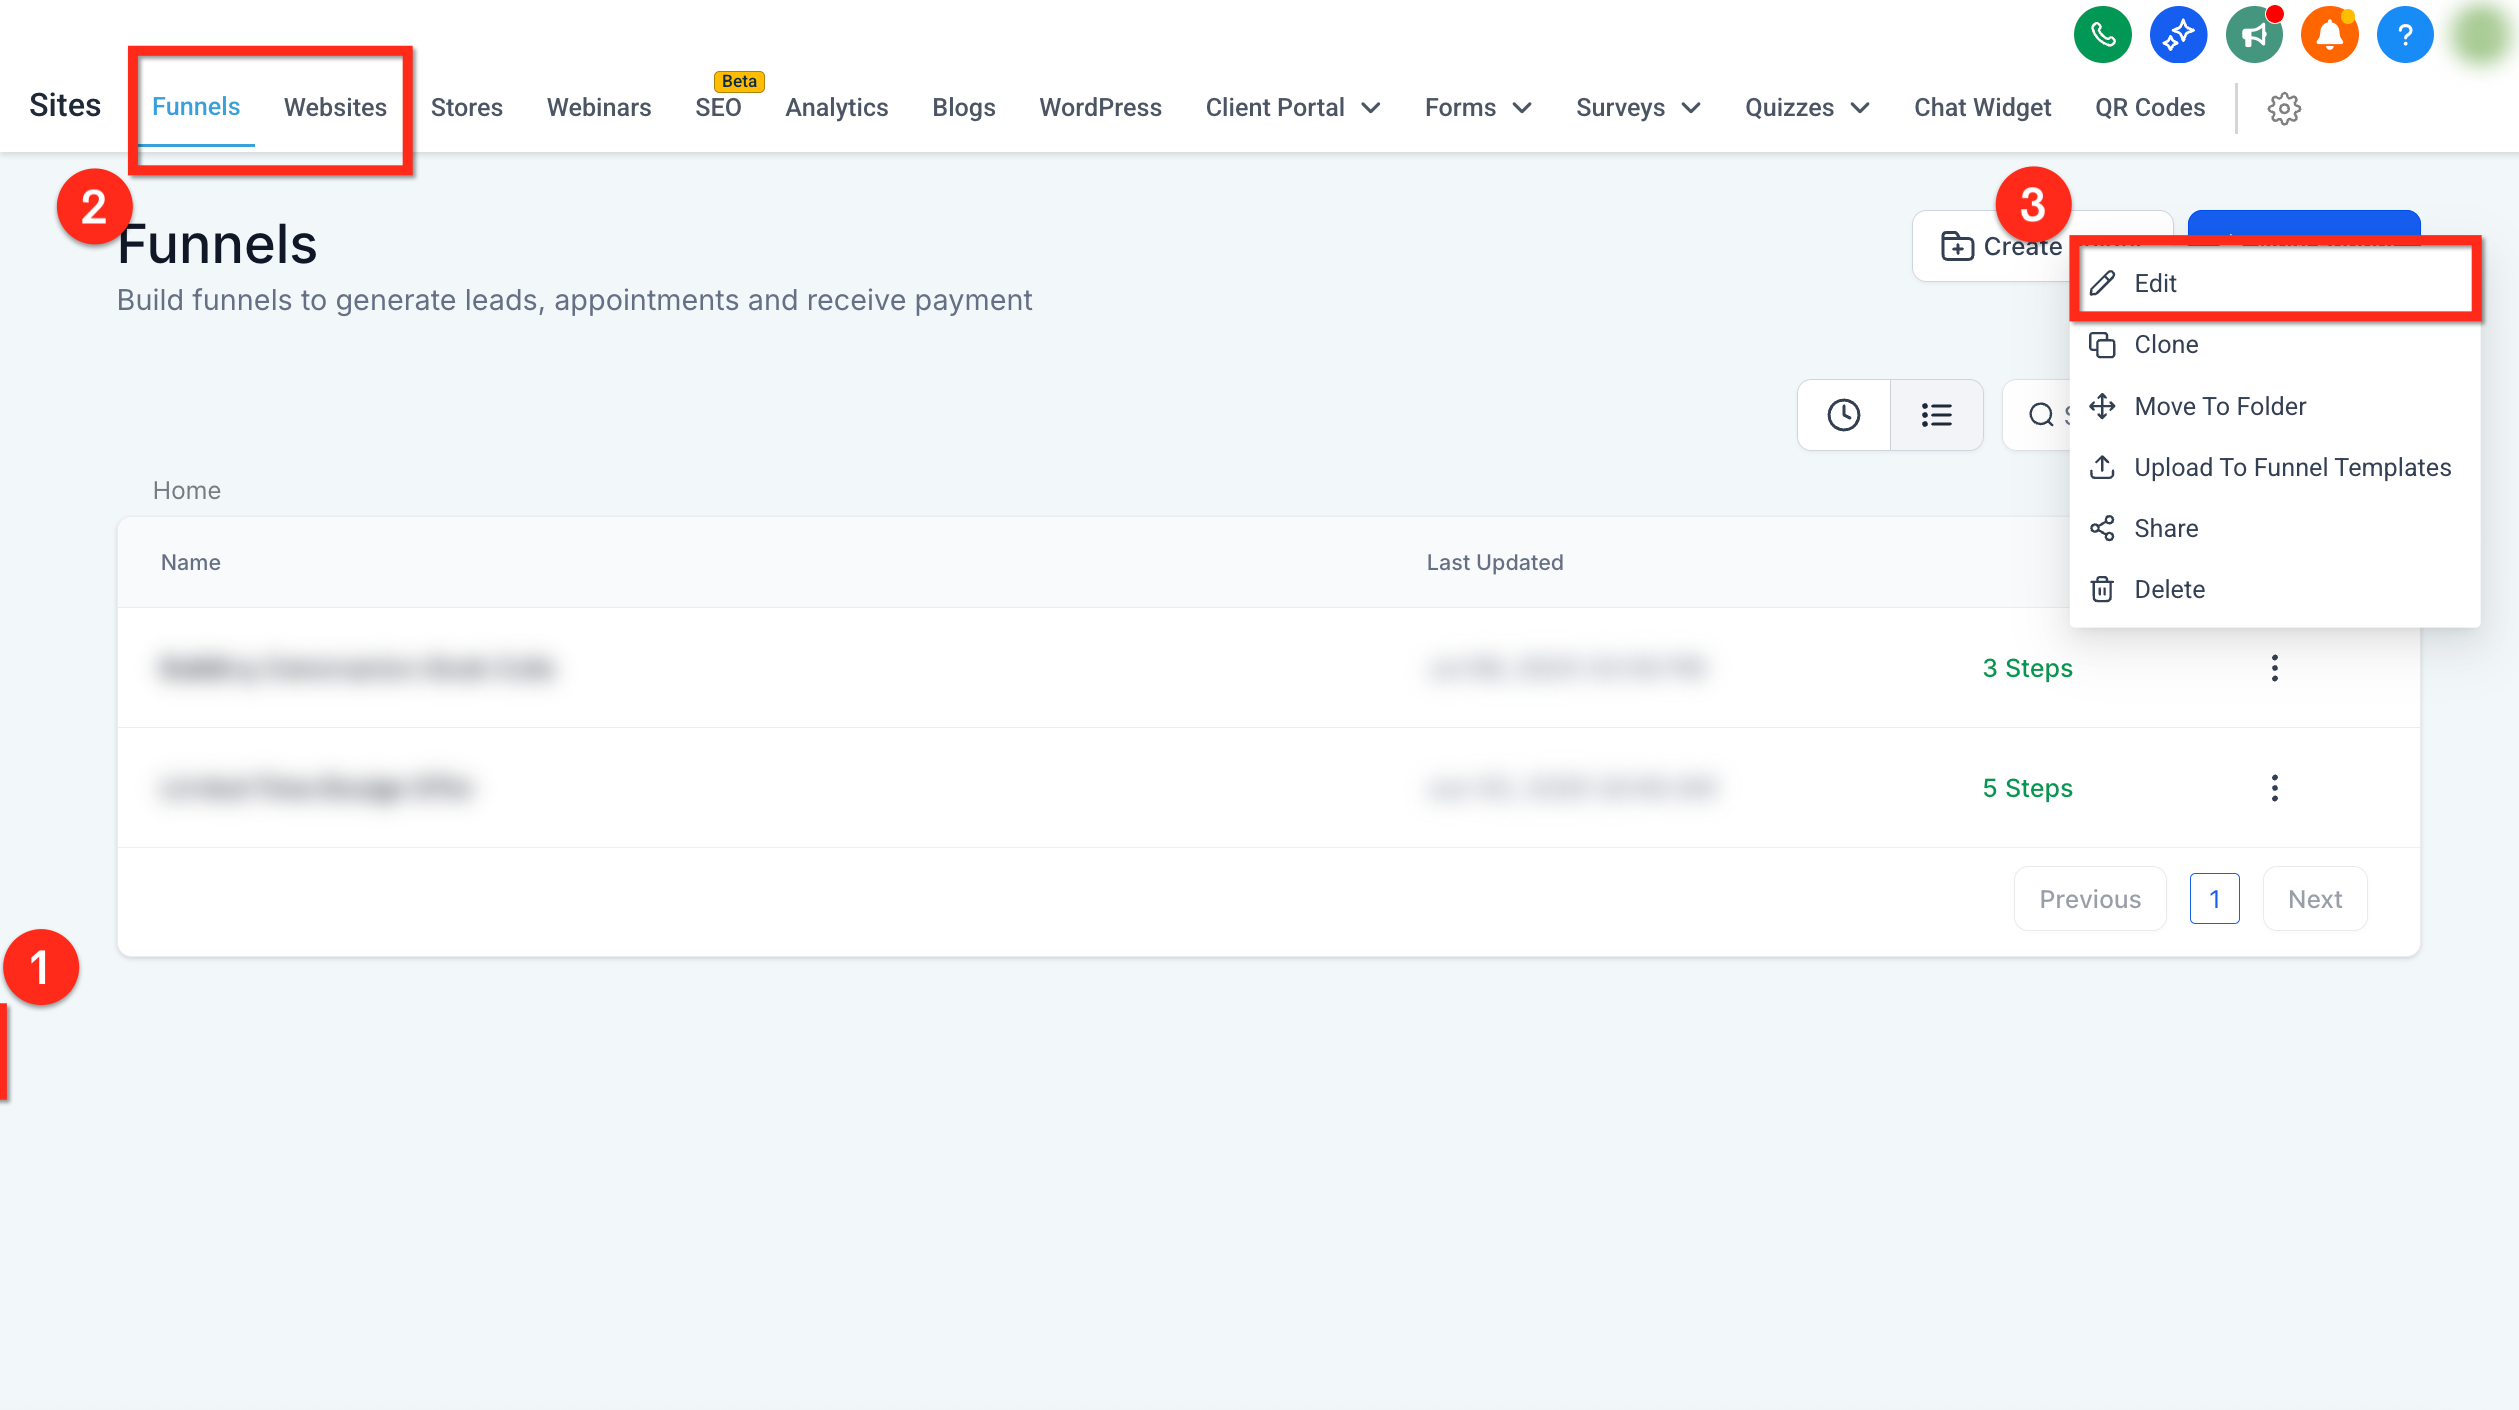Choose Edit in the context menu
This screenshot has height=1410, width=2519.
[2275, 283]
